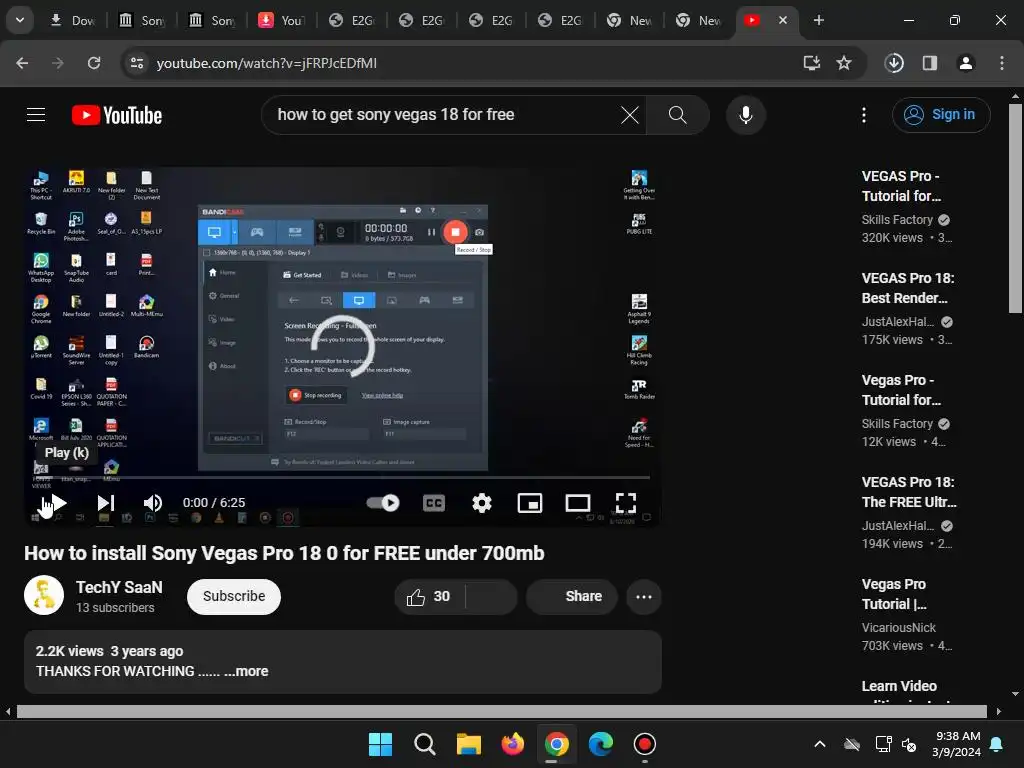Image resolution: width=1024 pixels, height=768 pixels.
Task: Open taskbar Search
Action: (424, 744)
